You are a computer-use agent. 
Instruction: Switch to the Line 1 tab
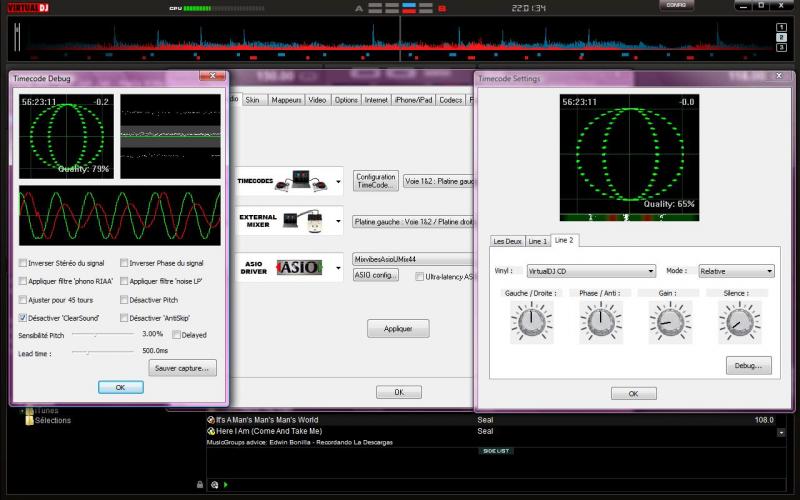click(x=537, y=241)
